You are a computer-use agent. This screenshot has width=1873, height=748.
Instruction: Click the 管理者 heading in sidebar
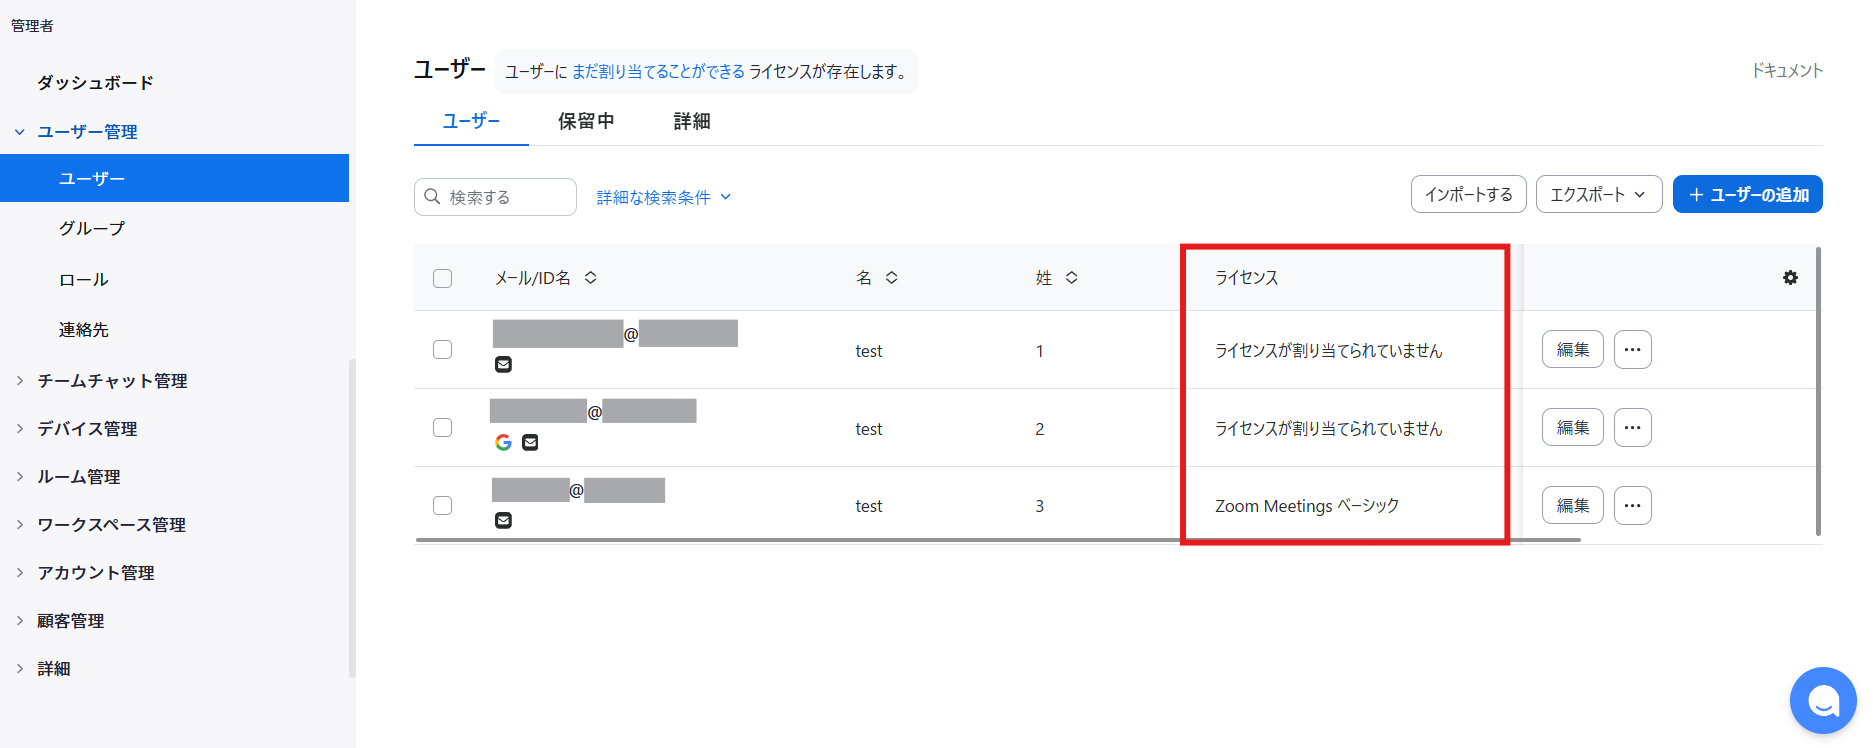[32, 26]
